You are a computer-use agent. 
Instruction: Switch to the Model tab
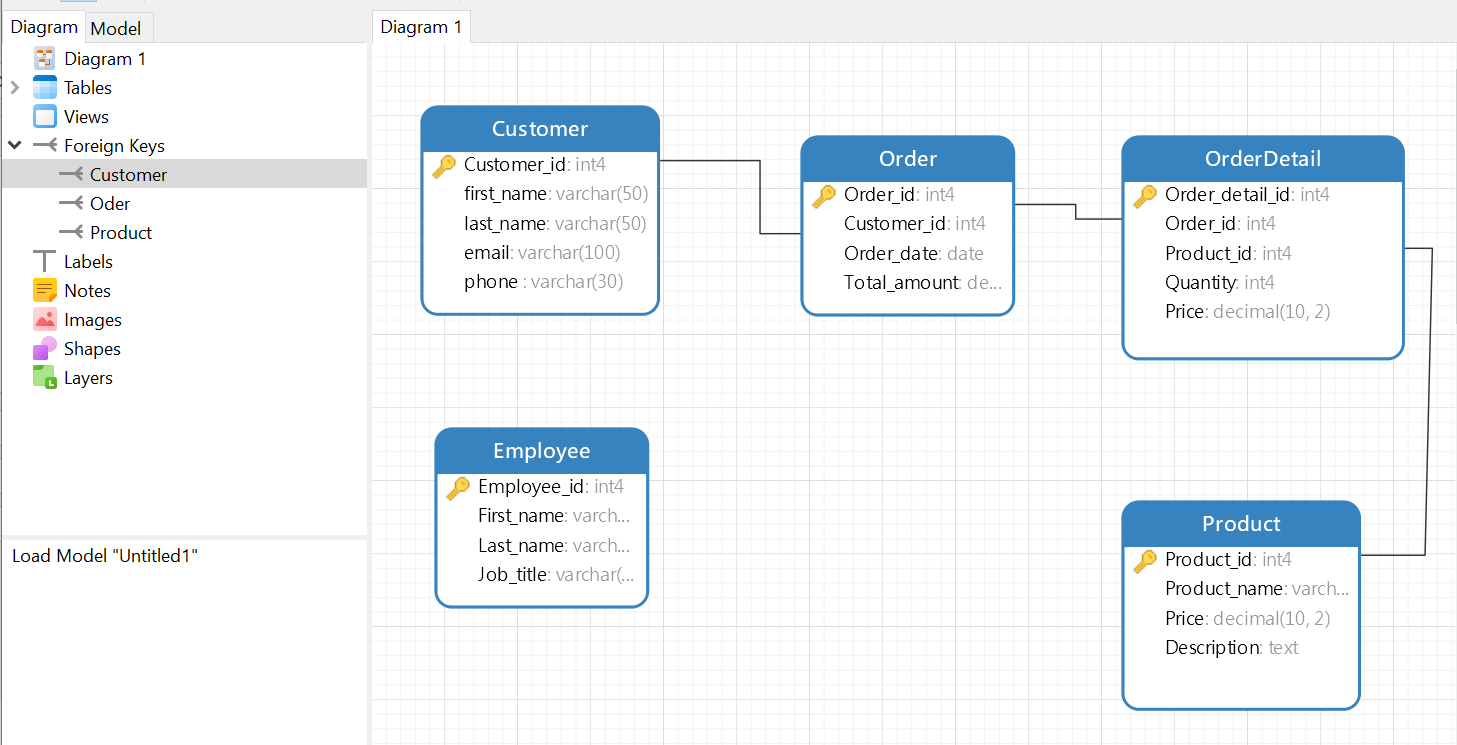[116, 28]
